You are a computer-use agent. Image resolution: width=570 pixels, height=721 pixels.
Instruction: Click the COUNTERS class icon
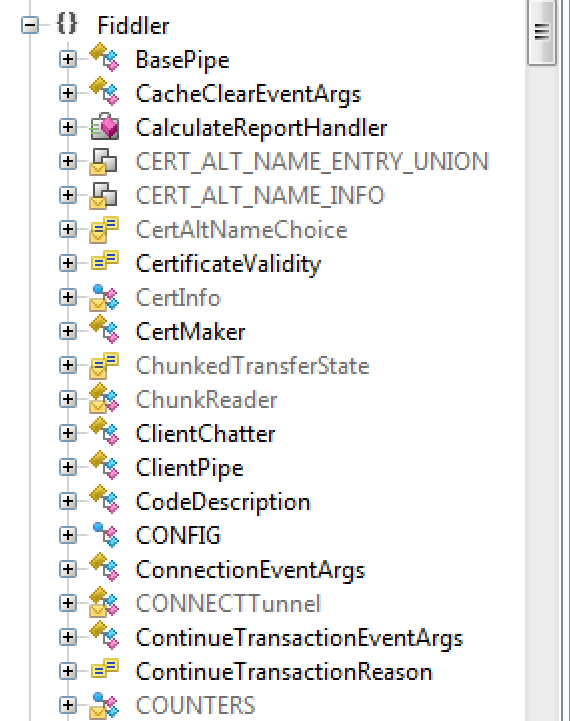point(104,705)
